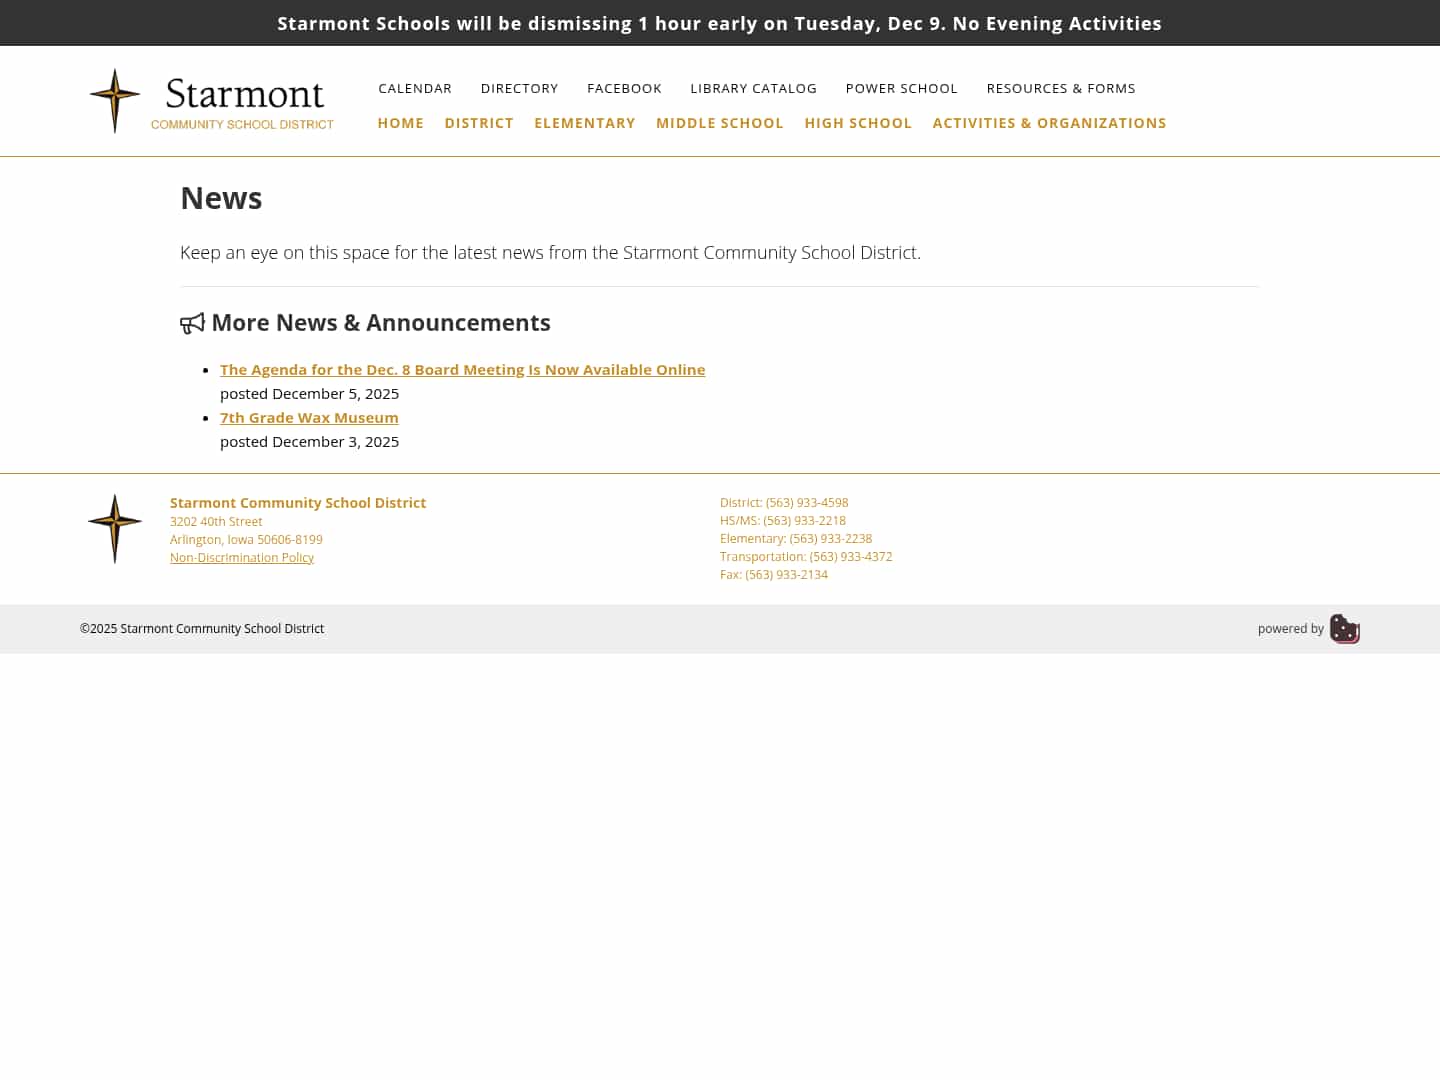Screen dimensions: 1440x1080
Task: Click the 'powered by' service icon bottom right
Action: [x=1344, y=629]
